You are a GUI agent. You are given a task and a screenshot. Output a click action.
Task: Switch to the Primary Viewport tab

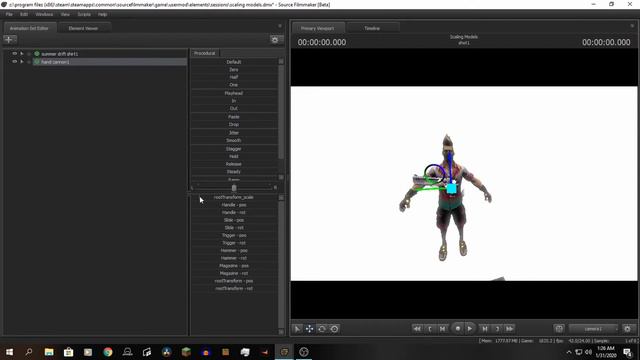pyautogui.click(x=318, y=28)
